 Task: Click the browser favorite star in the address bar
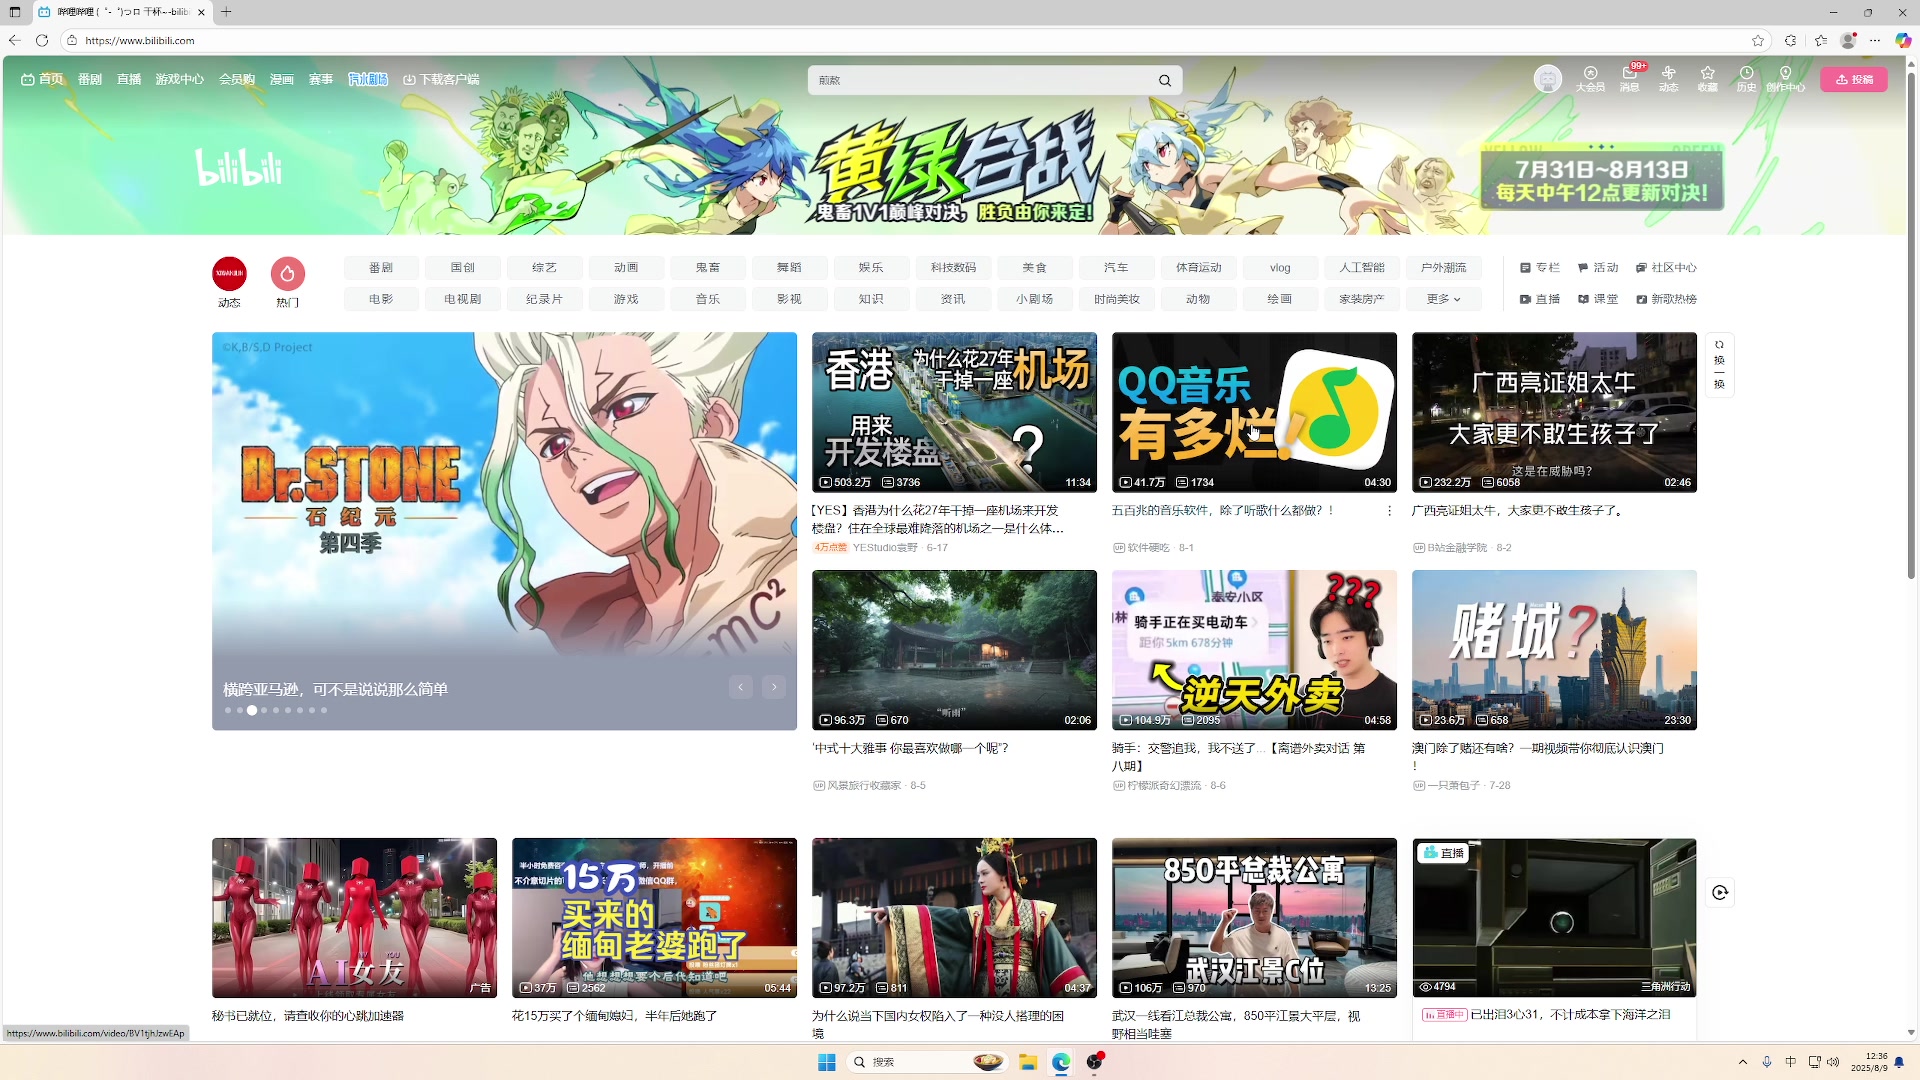coord(1758,41)
